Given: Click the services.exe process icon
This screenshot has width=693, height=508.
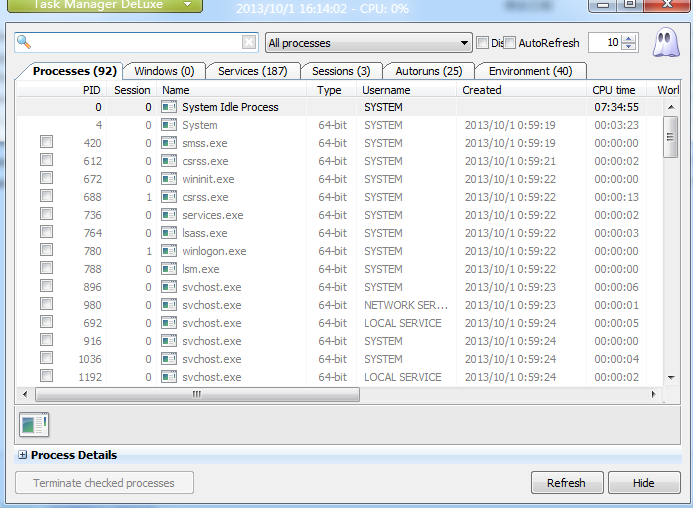Looking at the screenshot, I should (169, 215).
